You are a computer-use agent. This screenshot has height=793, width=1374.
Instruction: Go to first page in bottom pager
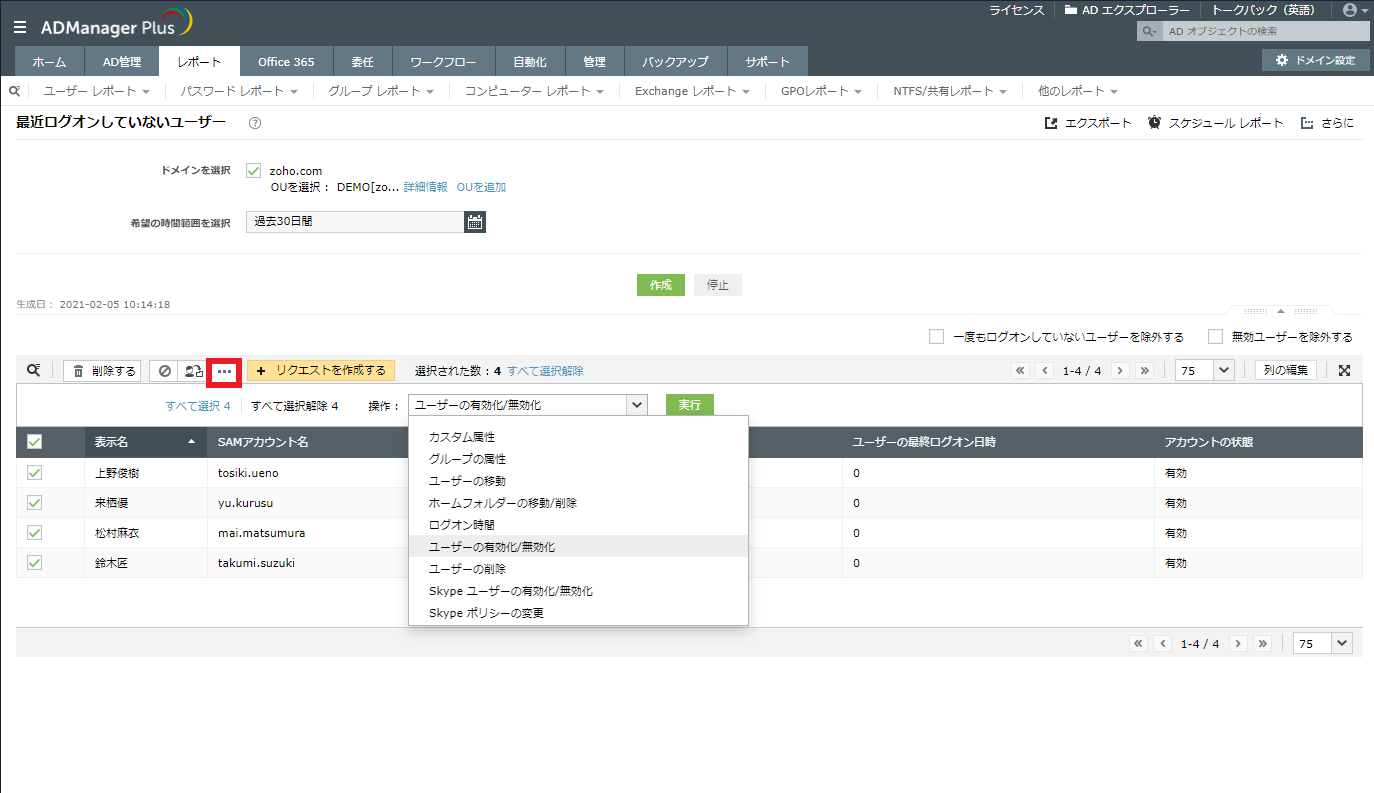pos(1138,644)
